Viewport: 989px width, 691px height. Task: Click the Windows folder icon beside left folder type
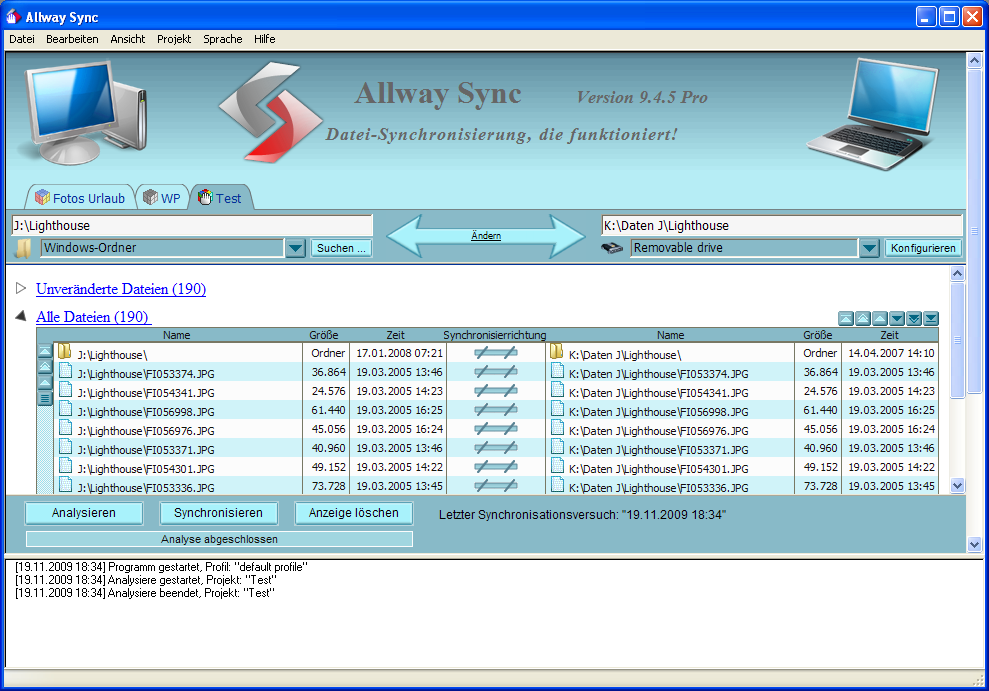pyautogui.click(x=24, y=248)
